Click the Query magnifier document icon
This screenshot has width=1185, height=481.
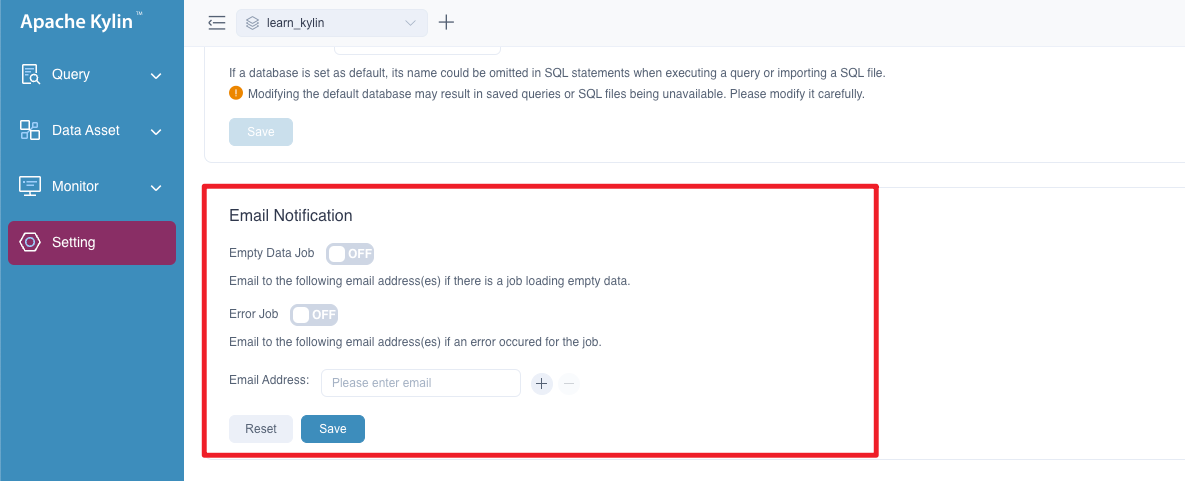tap(30, 75)
